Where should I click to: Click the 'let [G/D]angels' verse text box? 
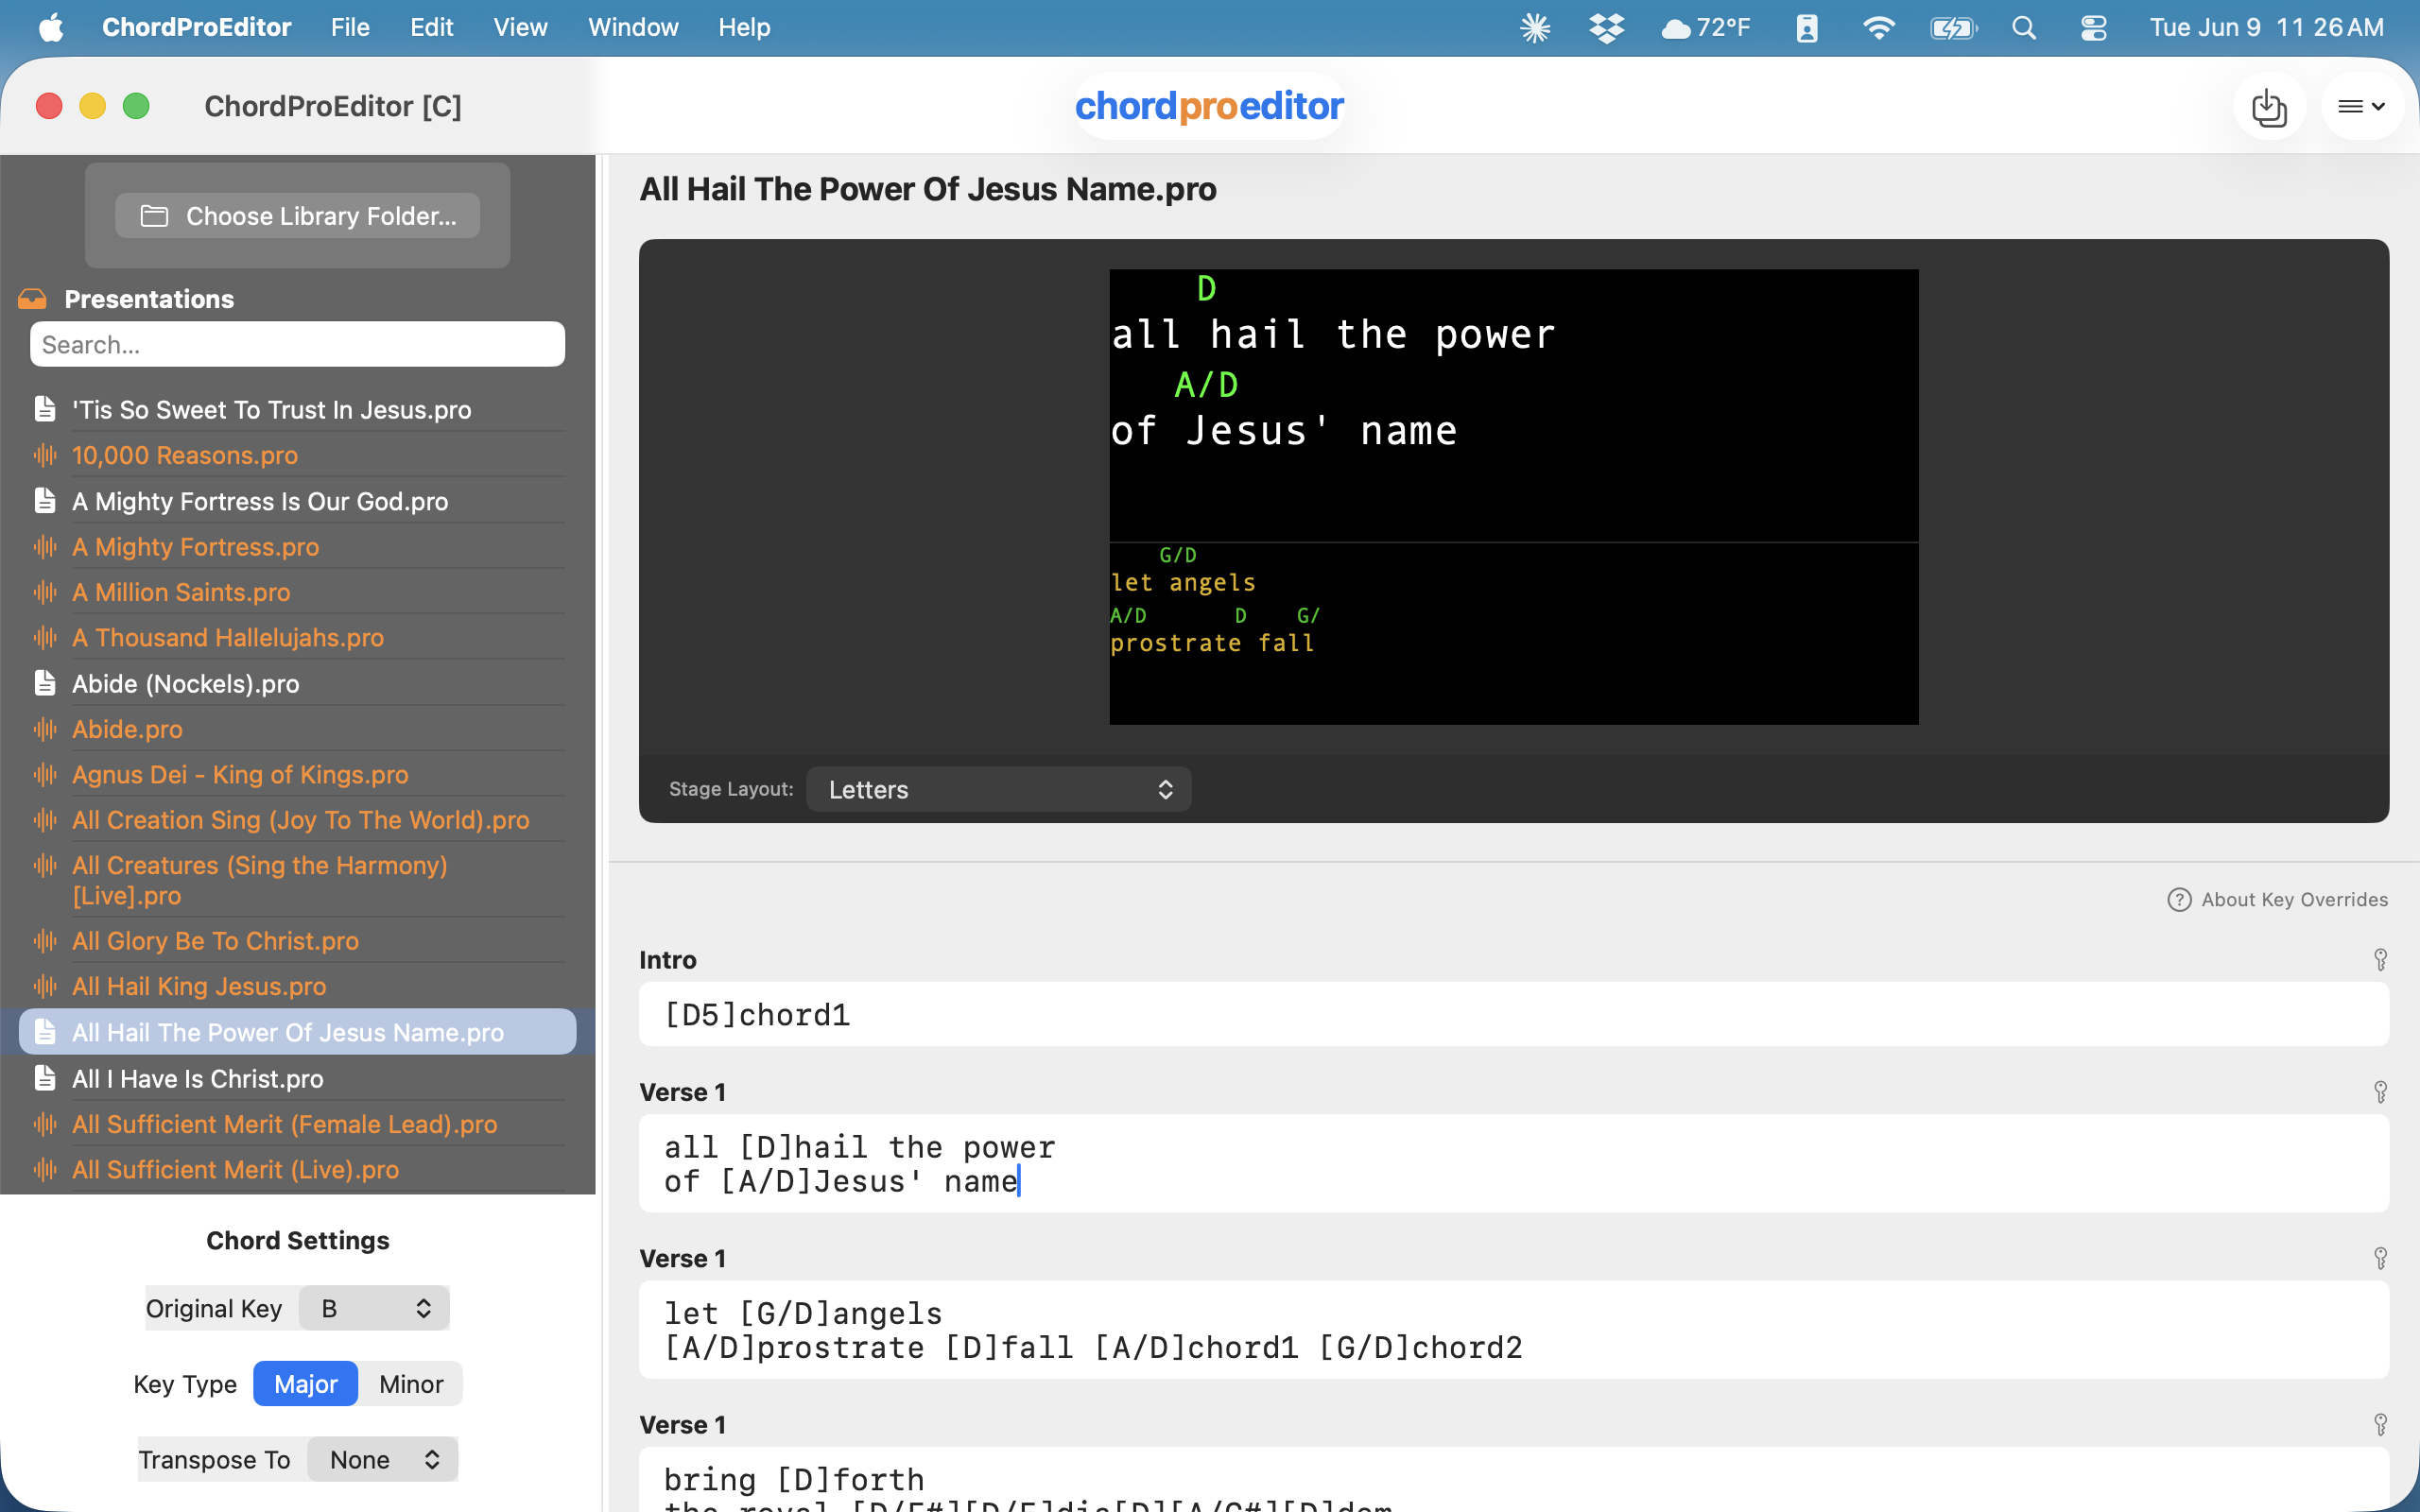click(1514, 1330)
